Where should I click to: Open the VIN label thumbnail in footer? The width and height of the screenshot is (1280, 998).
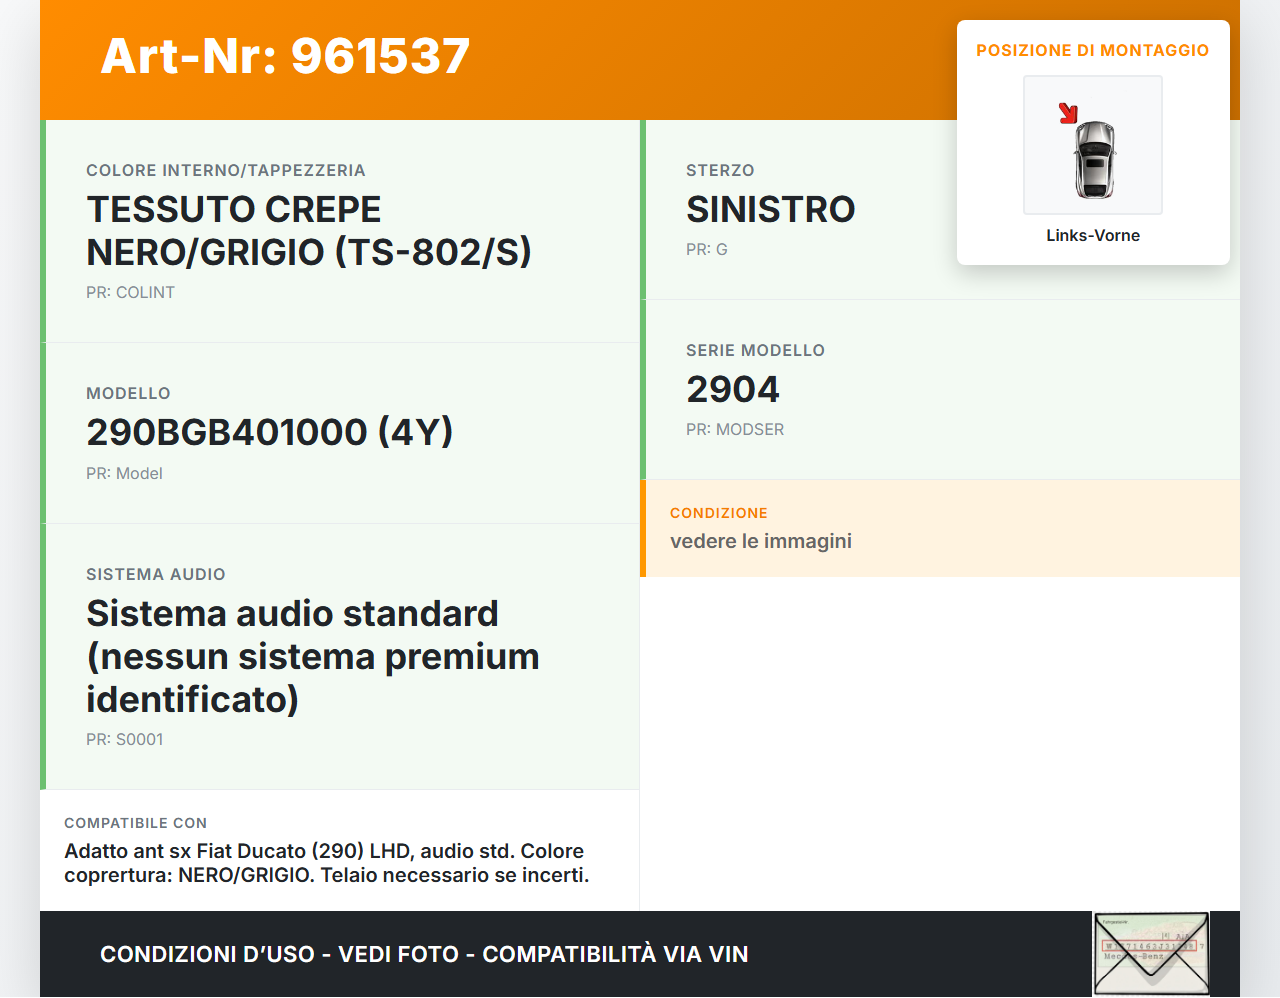click(x=1151, y=954)
